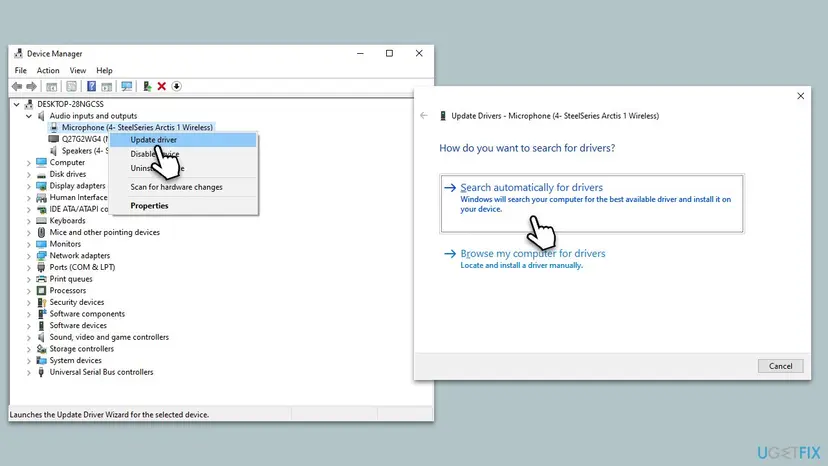828x466 pixels.
Task: Click Search automatically for drivers
Action: [591, 203]
